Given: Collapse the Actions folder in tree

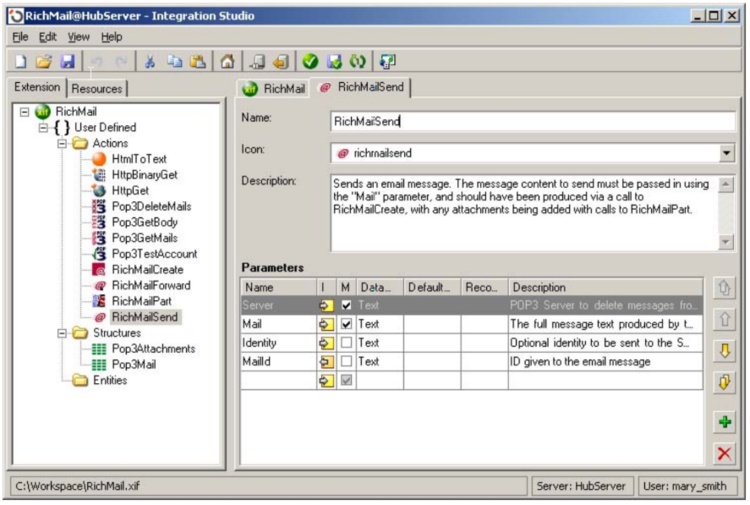Looking at the screenshot, I should (61, 143).
